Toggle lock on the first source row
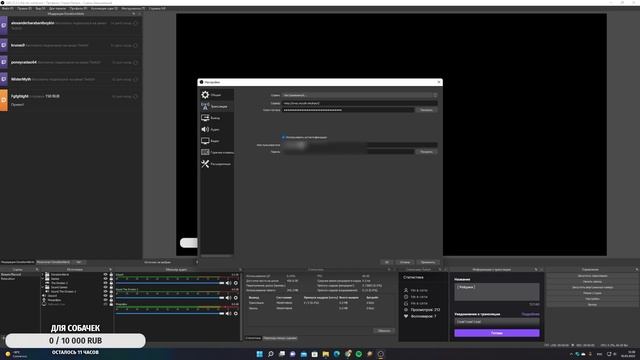Screen dimensions: 640x360 point(111,274)
